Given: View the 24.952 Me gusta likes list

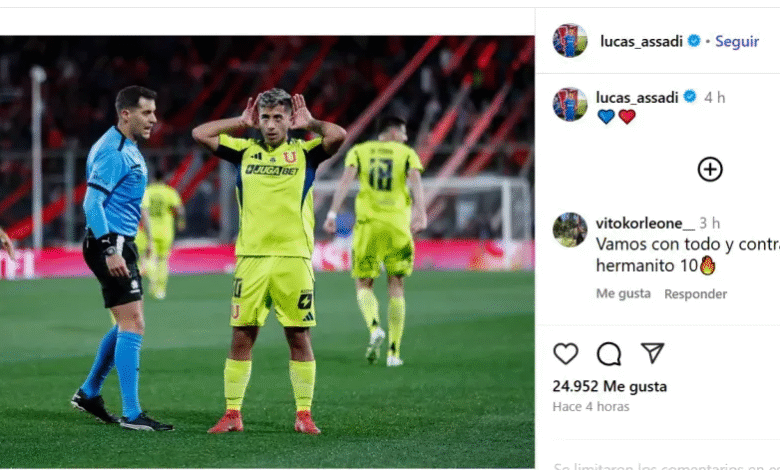Looking at the screenshot, I should [609, 386].
